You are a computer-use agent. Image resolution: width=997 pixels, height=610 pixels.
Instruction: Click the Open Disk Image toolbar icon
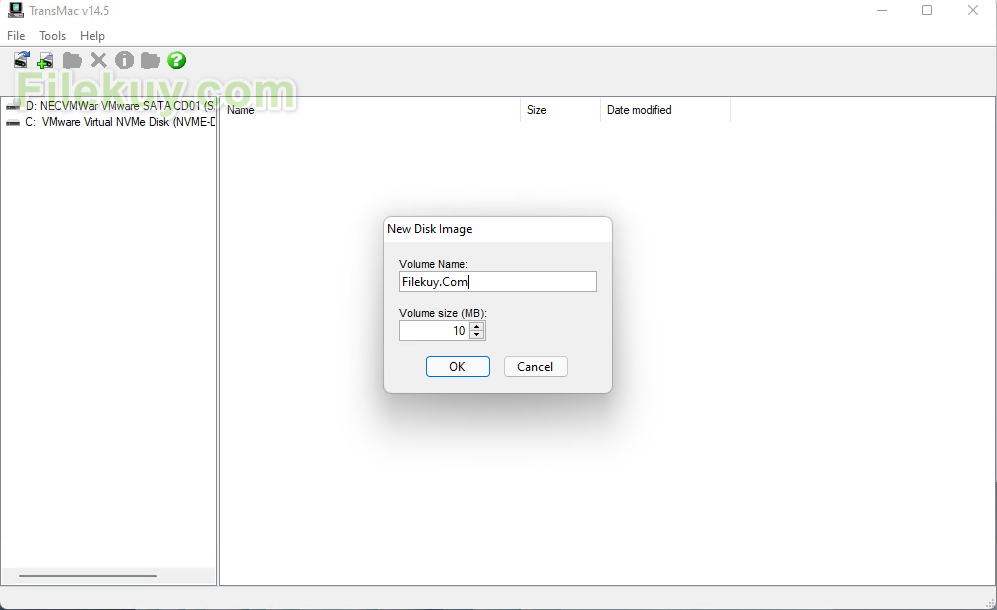(22, 60)
